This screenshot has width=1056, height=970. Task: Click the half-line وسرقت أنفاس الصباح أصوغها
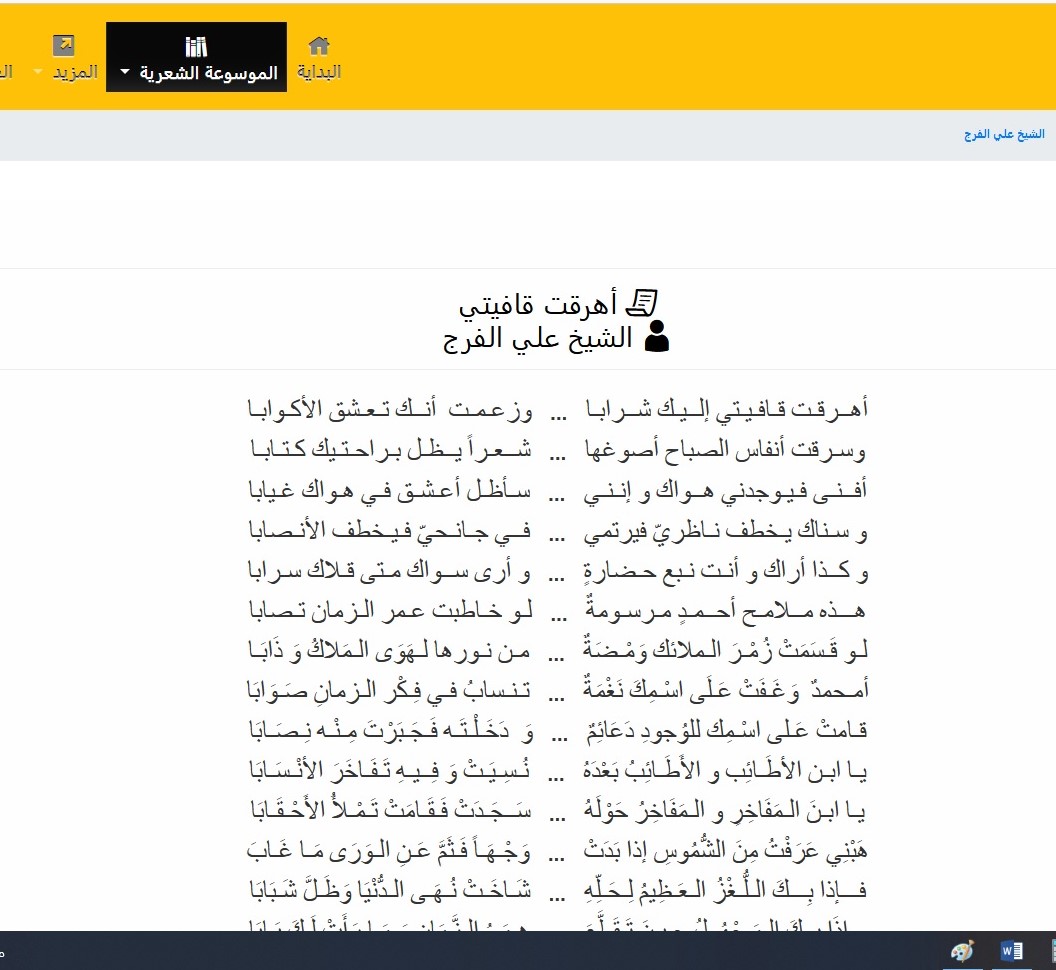click(725, 449)
